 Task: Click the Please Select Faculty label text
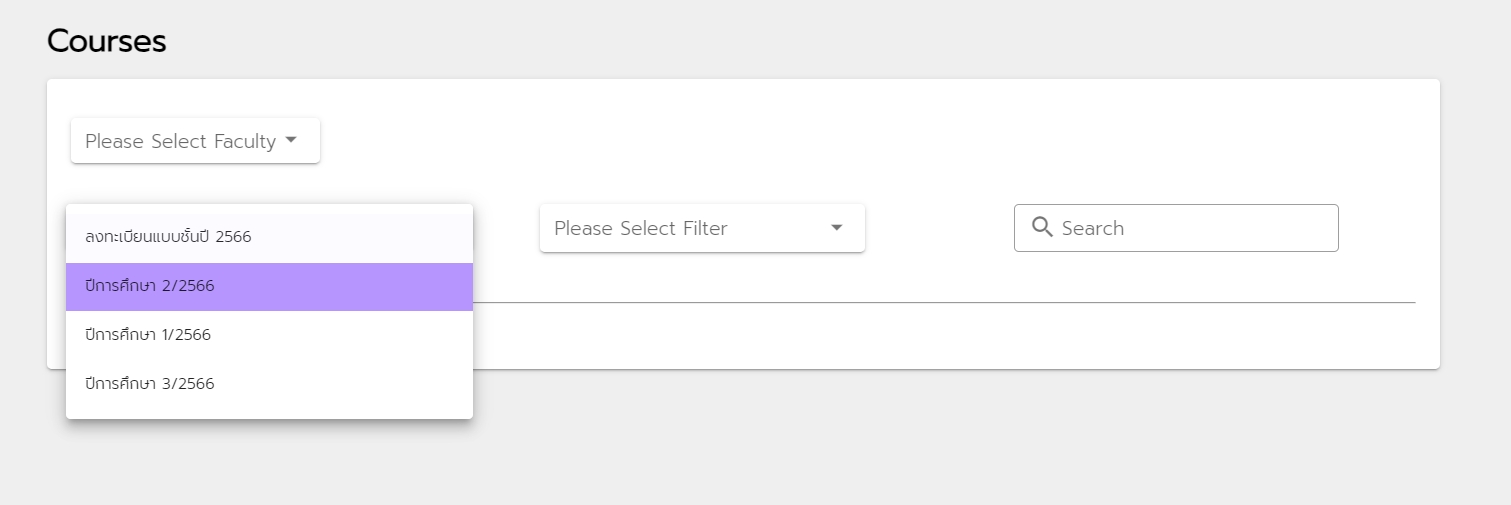tap(180, 141)
